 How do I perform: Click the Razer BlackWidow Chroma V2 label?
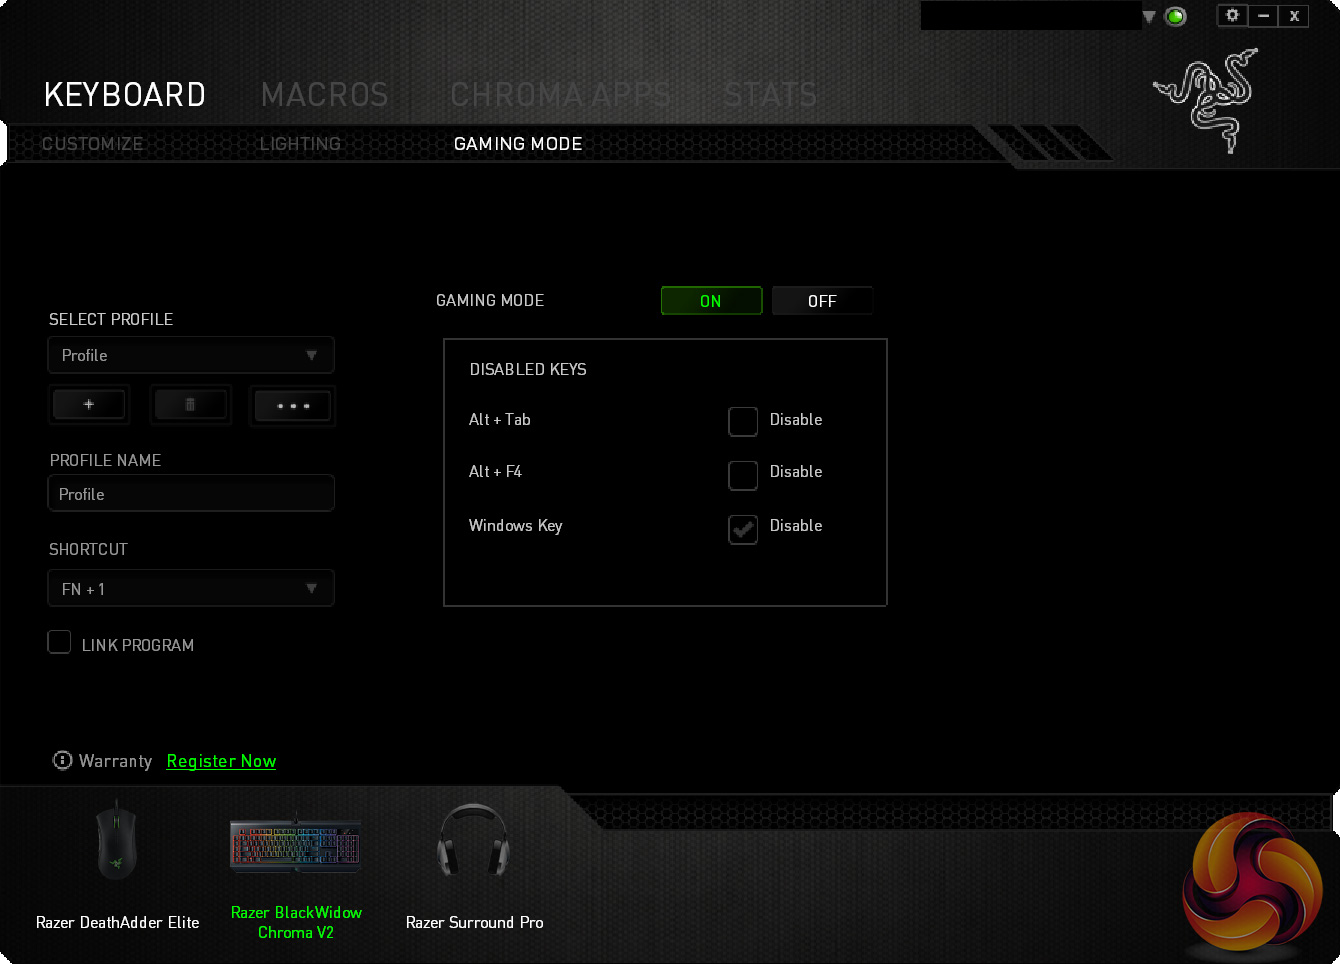tap(296, 922)
